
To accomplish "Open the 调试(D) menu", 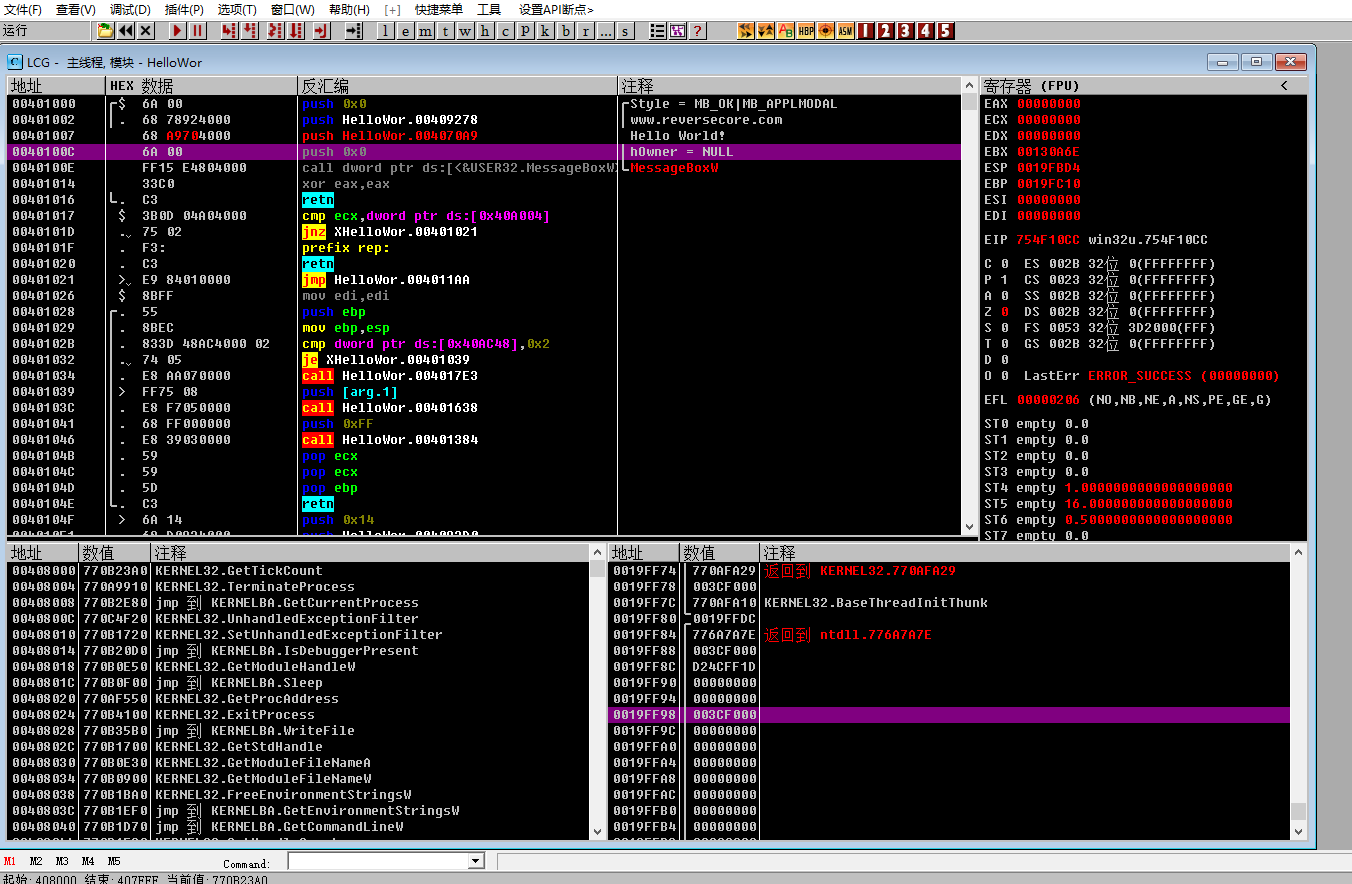I will click(x=130, y=9).
